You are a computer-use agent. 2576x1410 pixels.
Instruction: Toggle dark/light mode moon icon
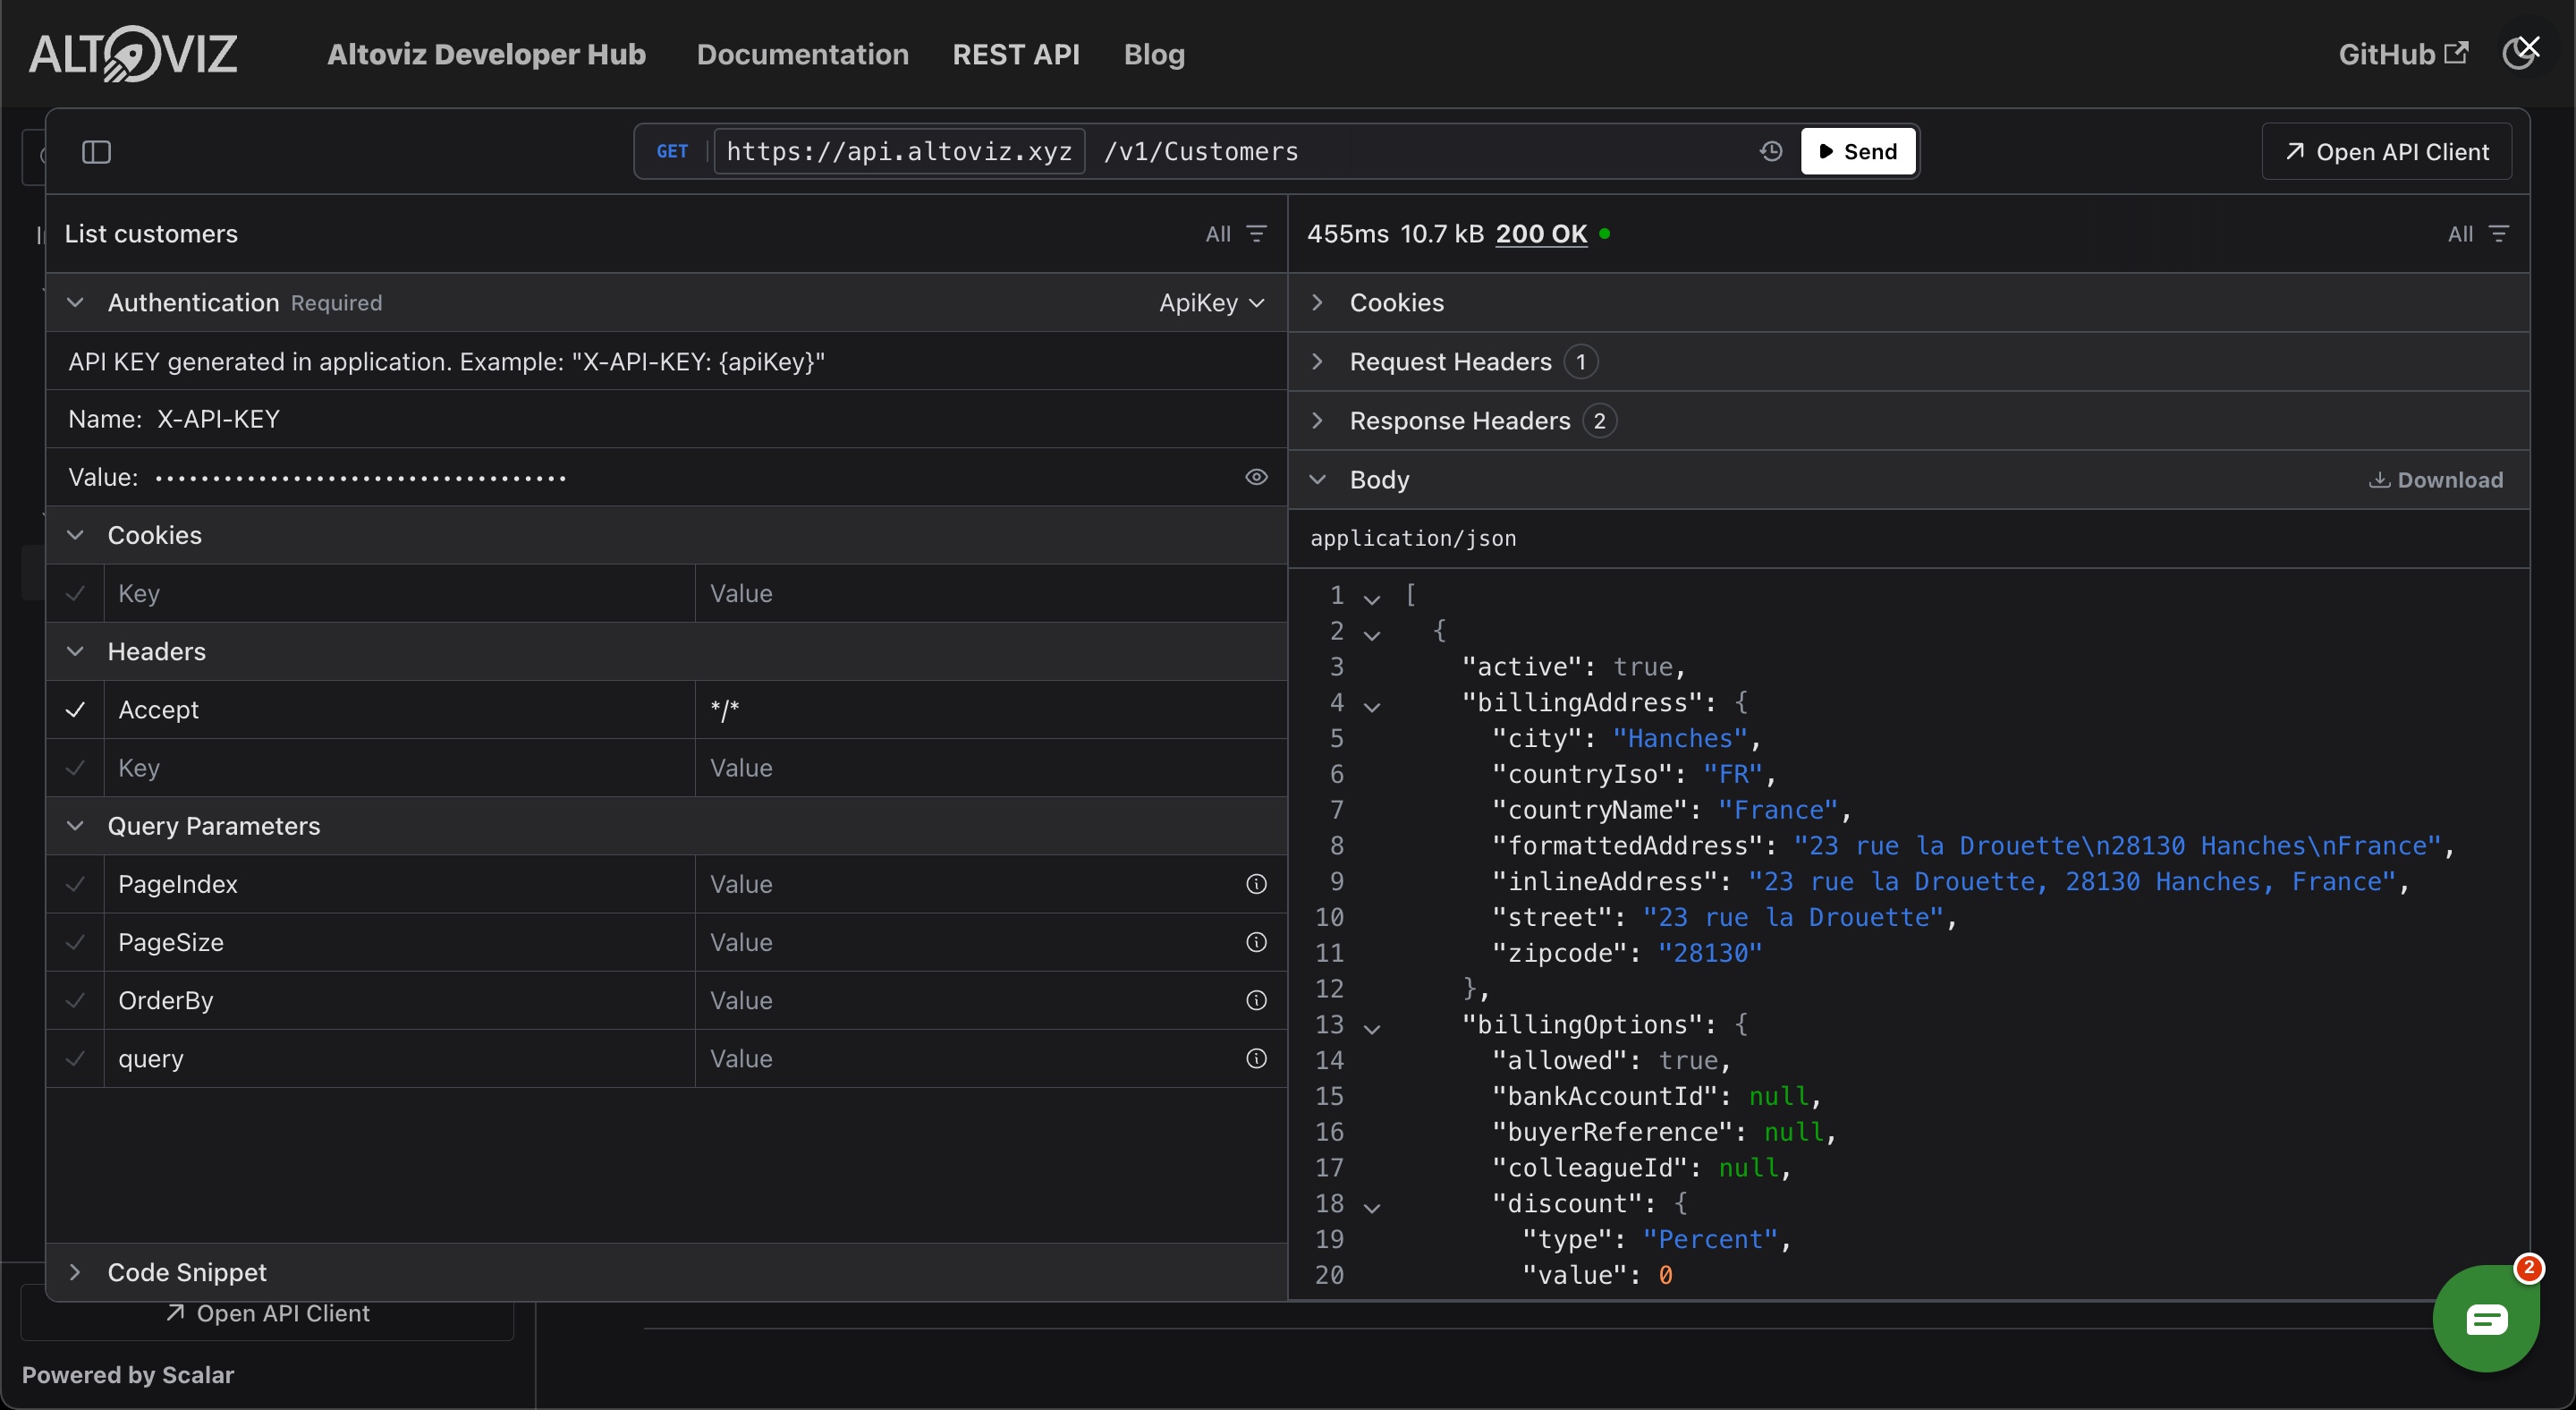point(2517,54)
